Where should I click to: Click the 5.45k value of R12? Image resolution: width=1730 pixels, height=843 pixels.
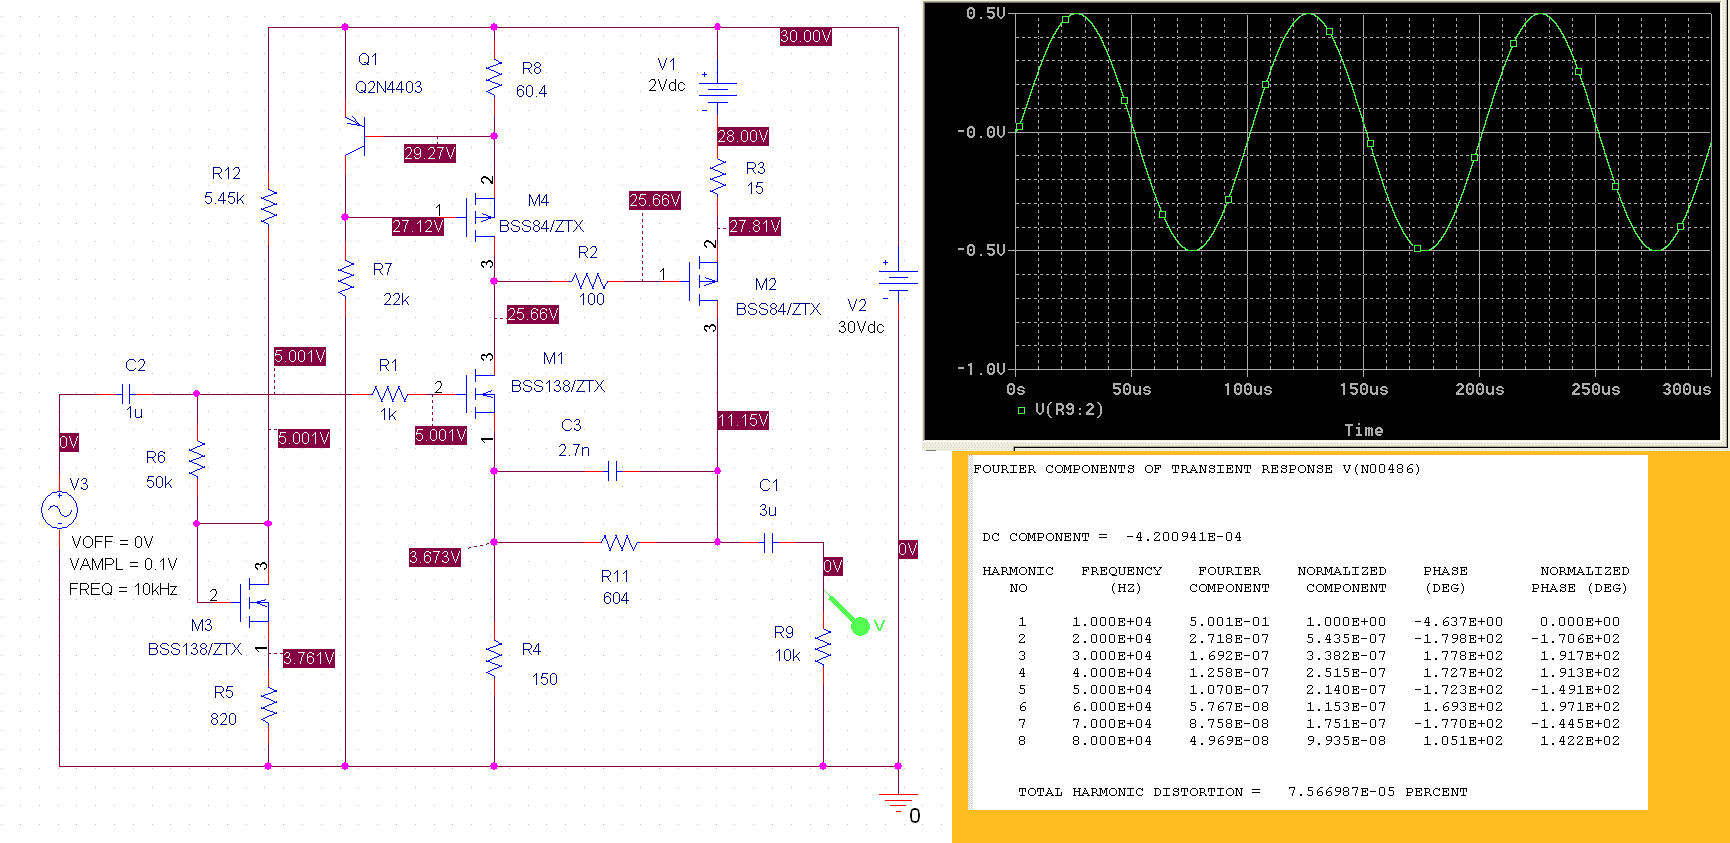(x=224, y=198)
